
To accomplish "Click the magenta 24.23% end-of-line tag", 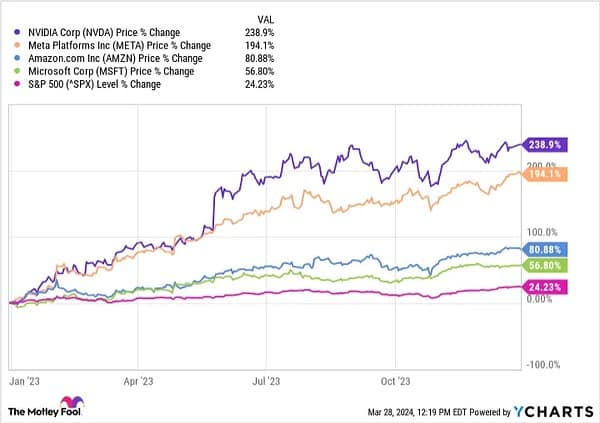I will coord(546,286).
